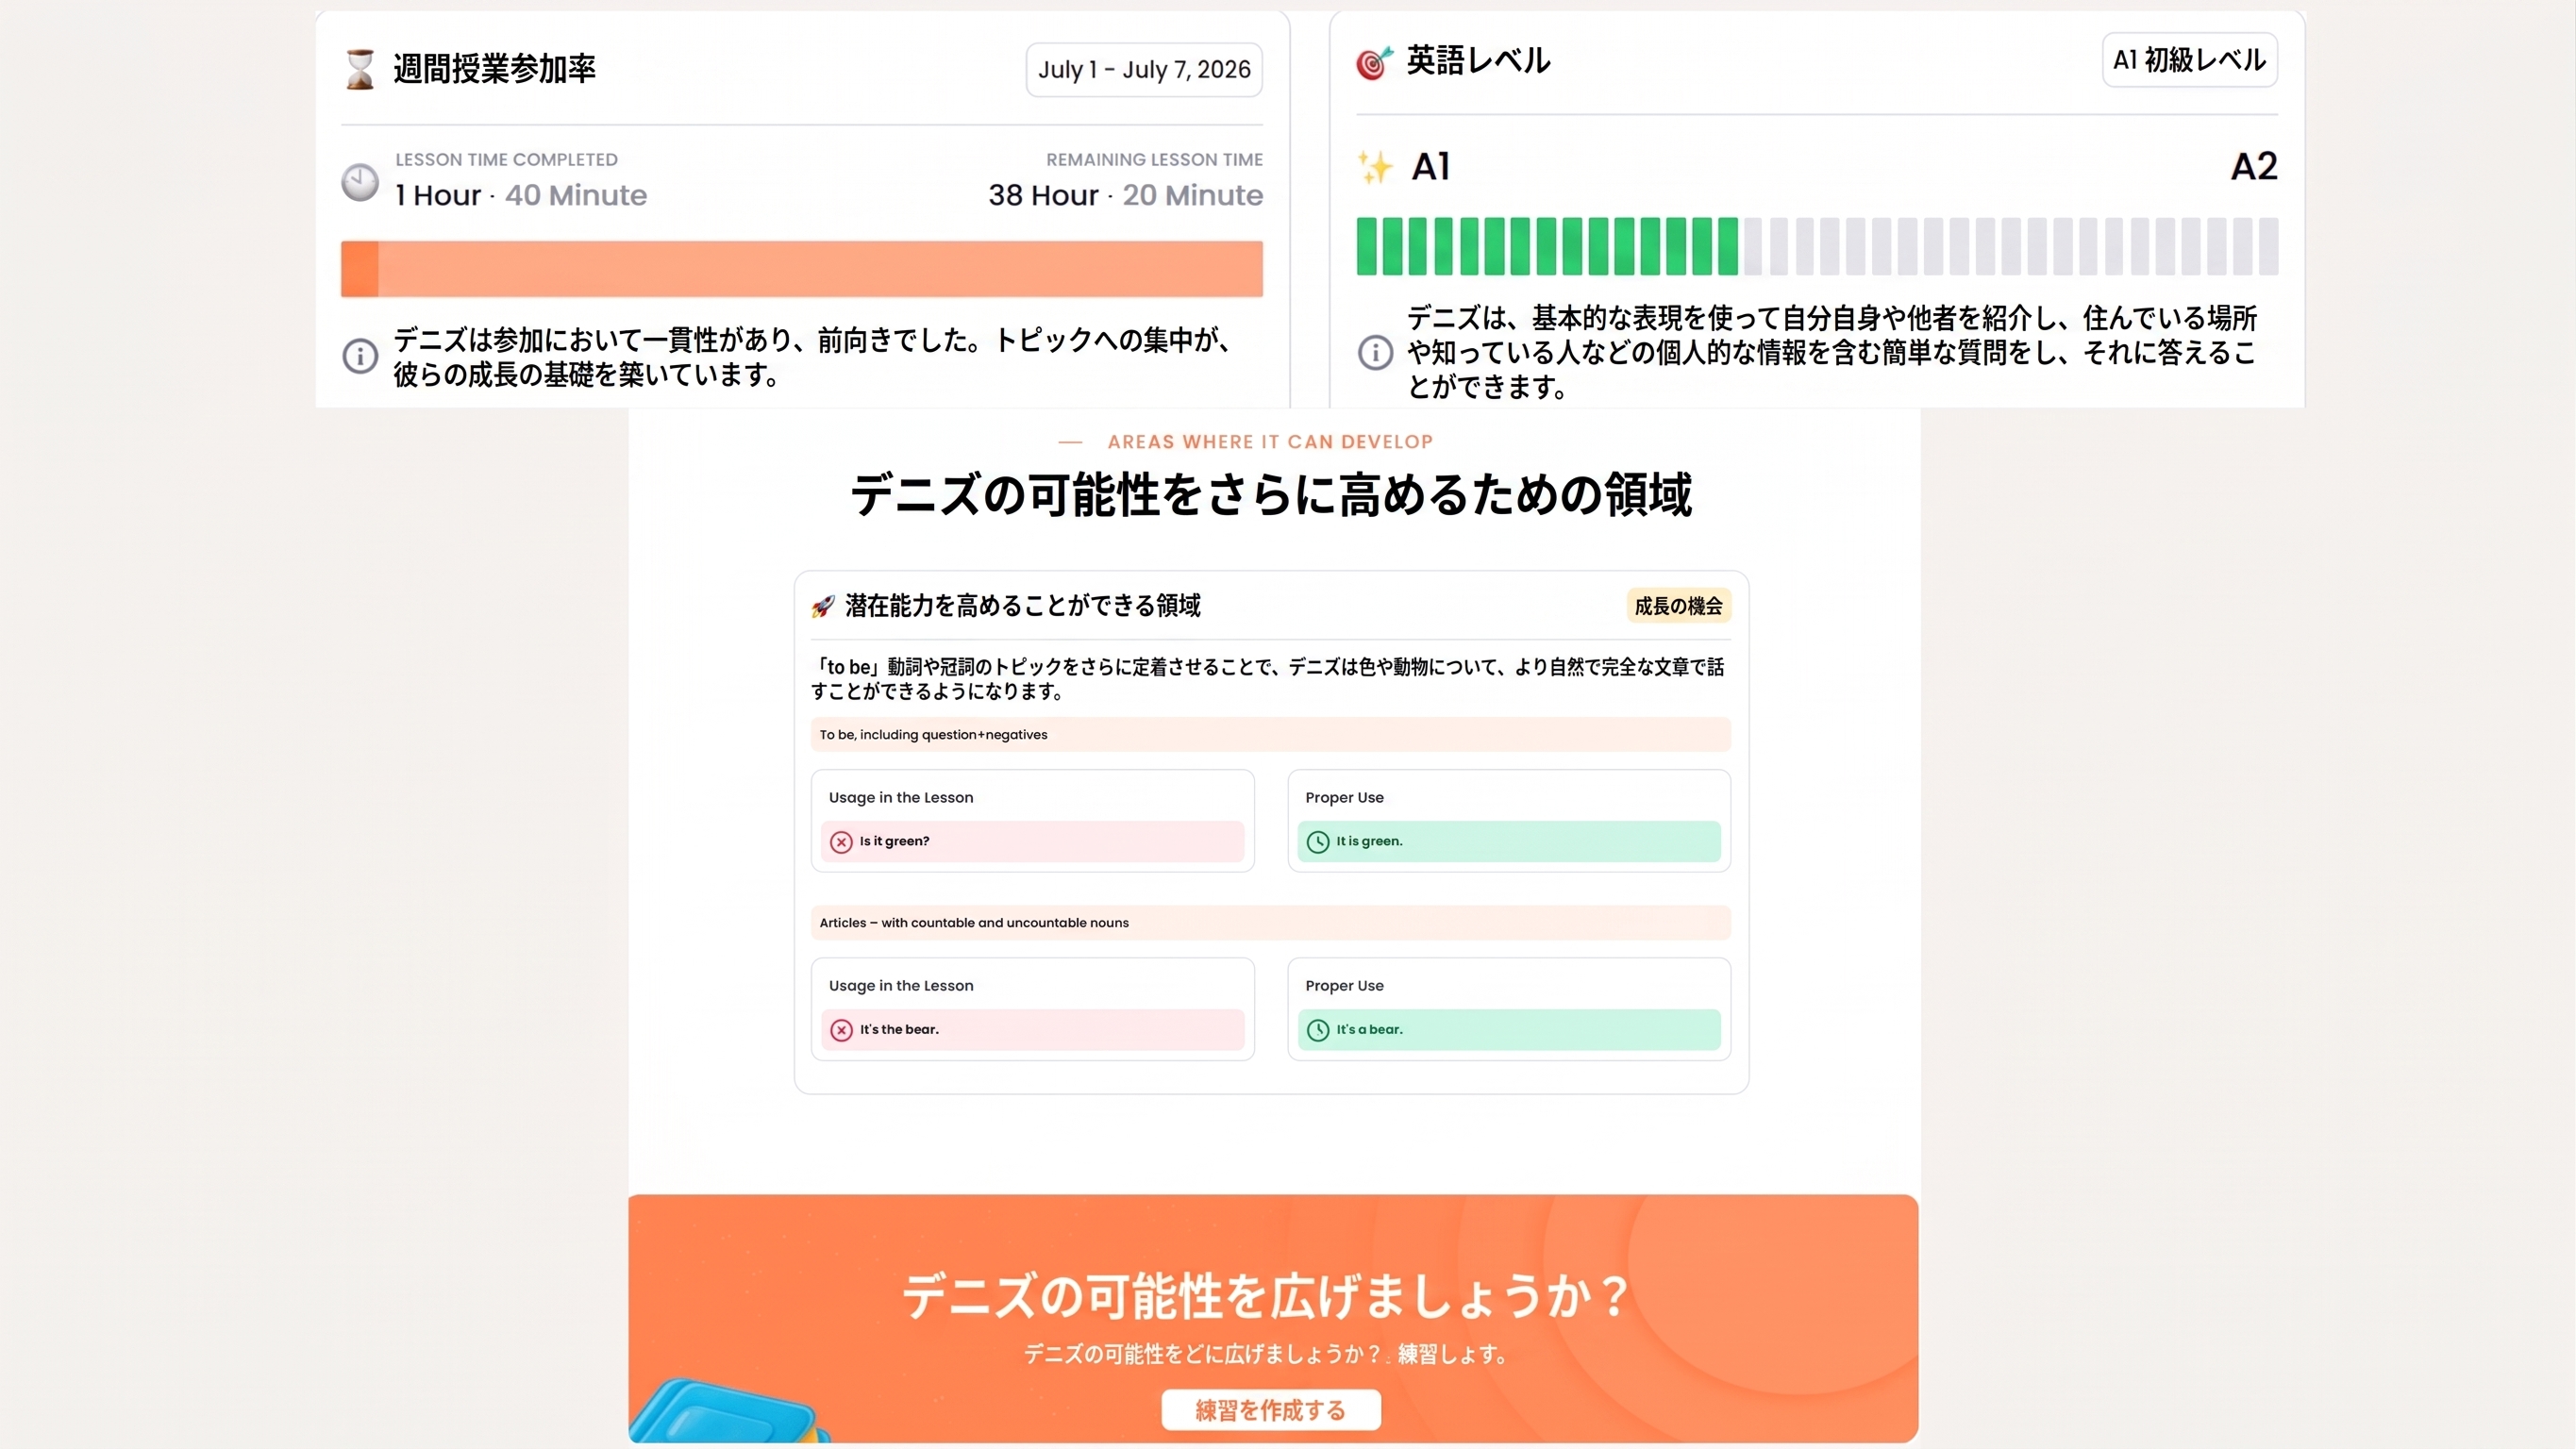Click the red X icon beside 'Is it green?'
The image size is (2576, 1449).
(841, 842)
